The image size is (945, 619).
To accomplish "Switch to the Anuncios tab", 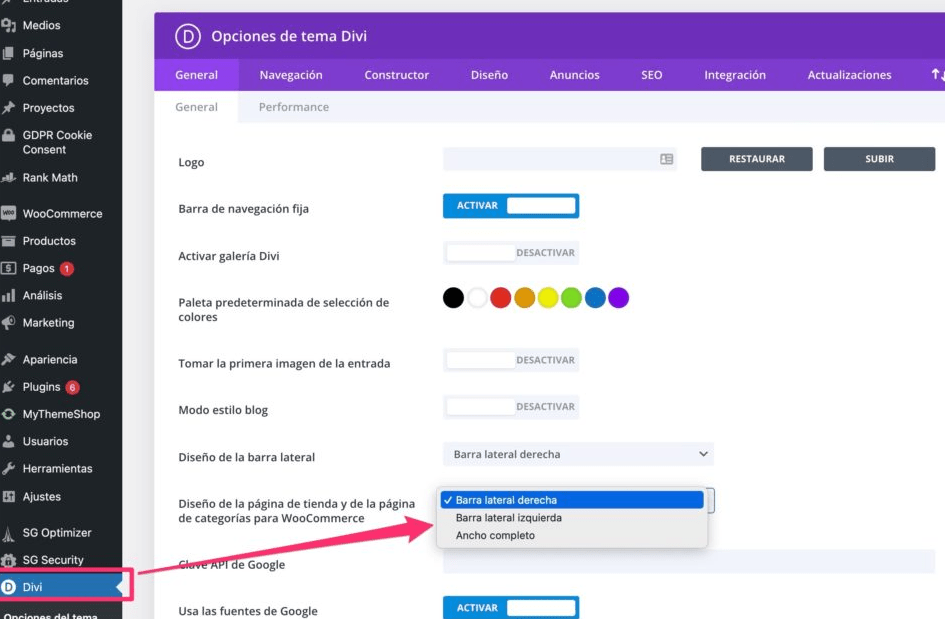I will point(574,75).
